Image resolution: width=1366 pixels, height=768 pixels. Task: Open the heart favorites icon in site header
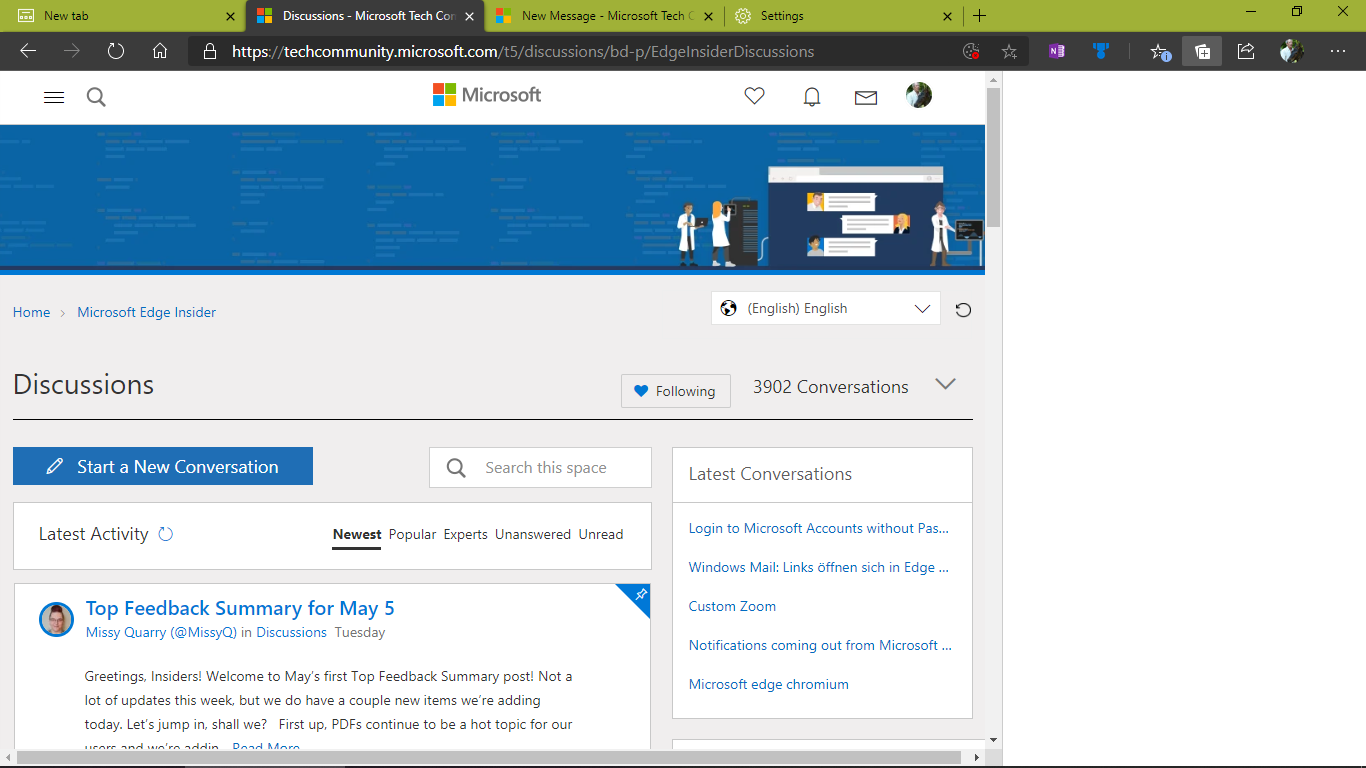point(755,96)
